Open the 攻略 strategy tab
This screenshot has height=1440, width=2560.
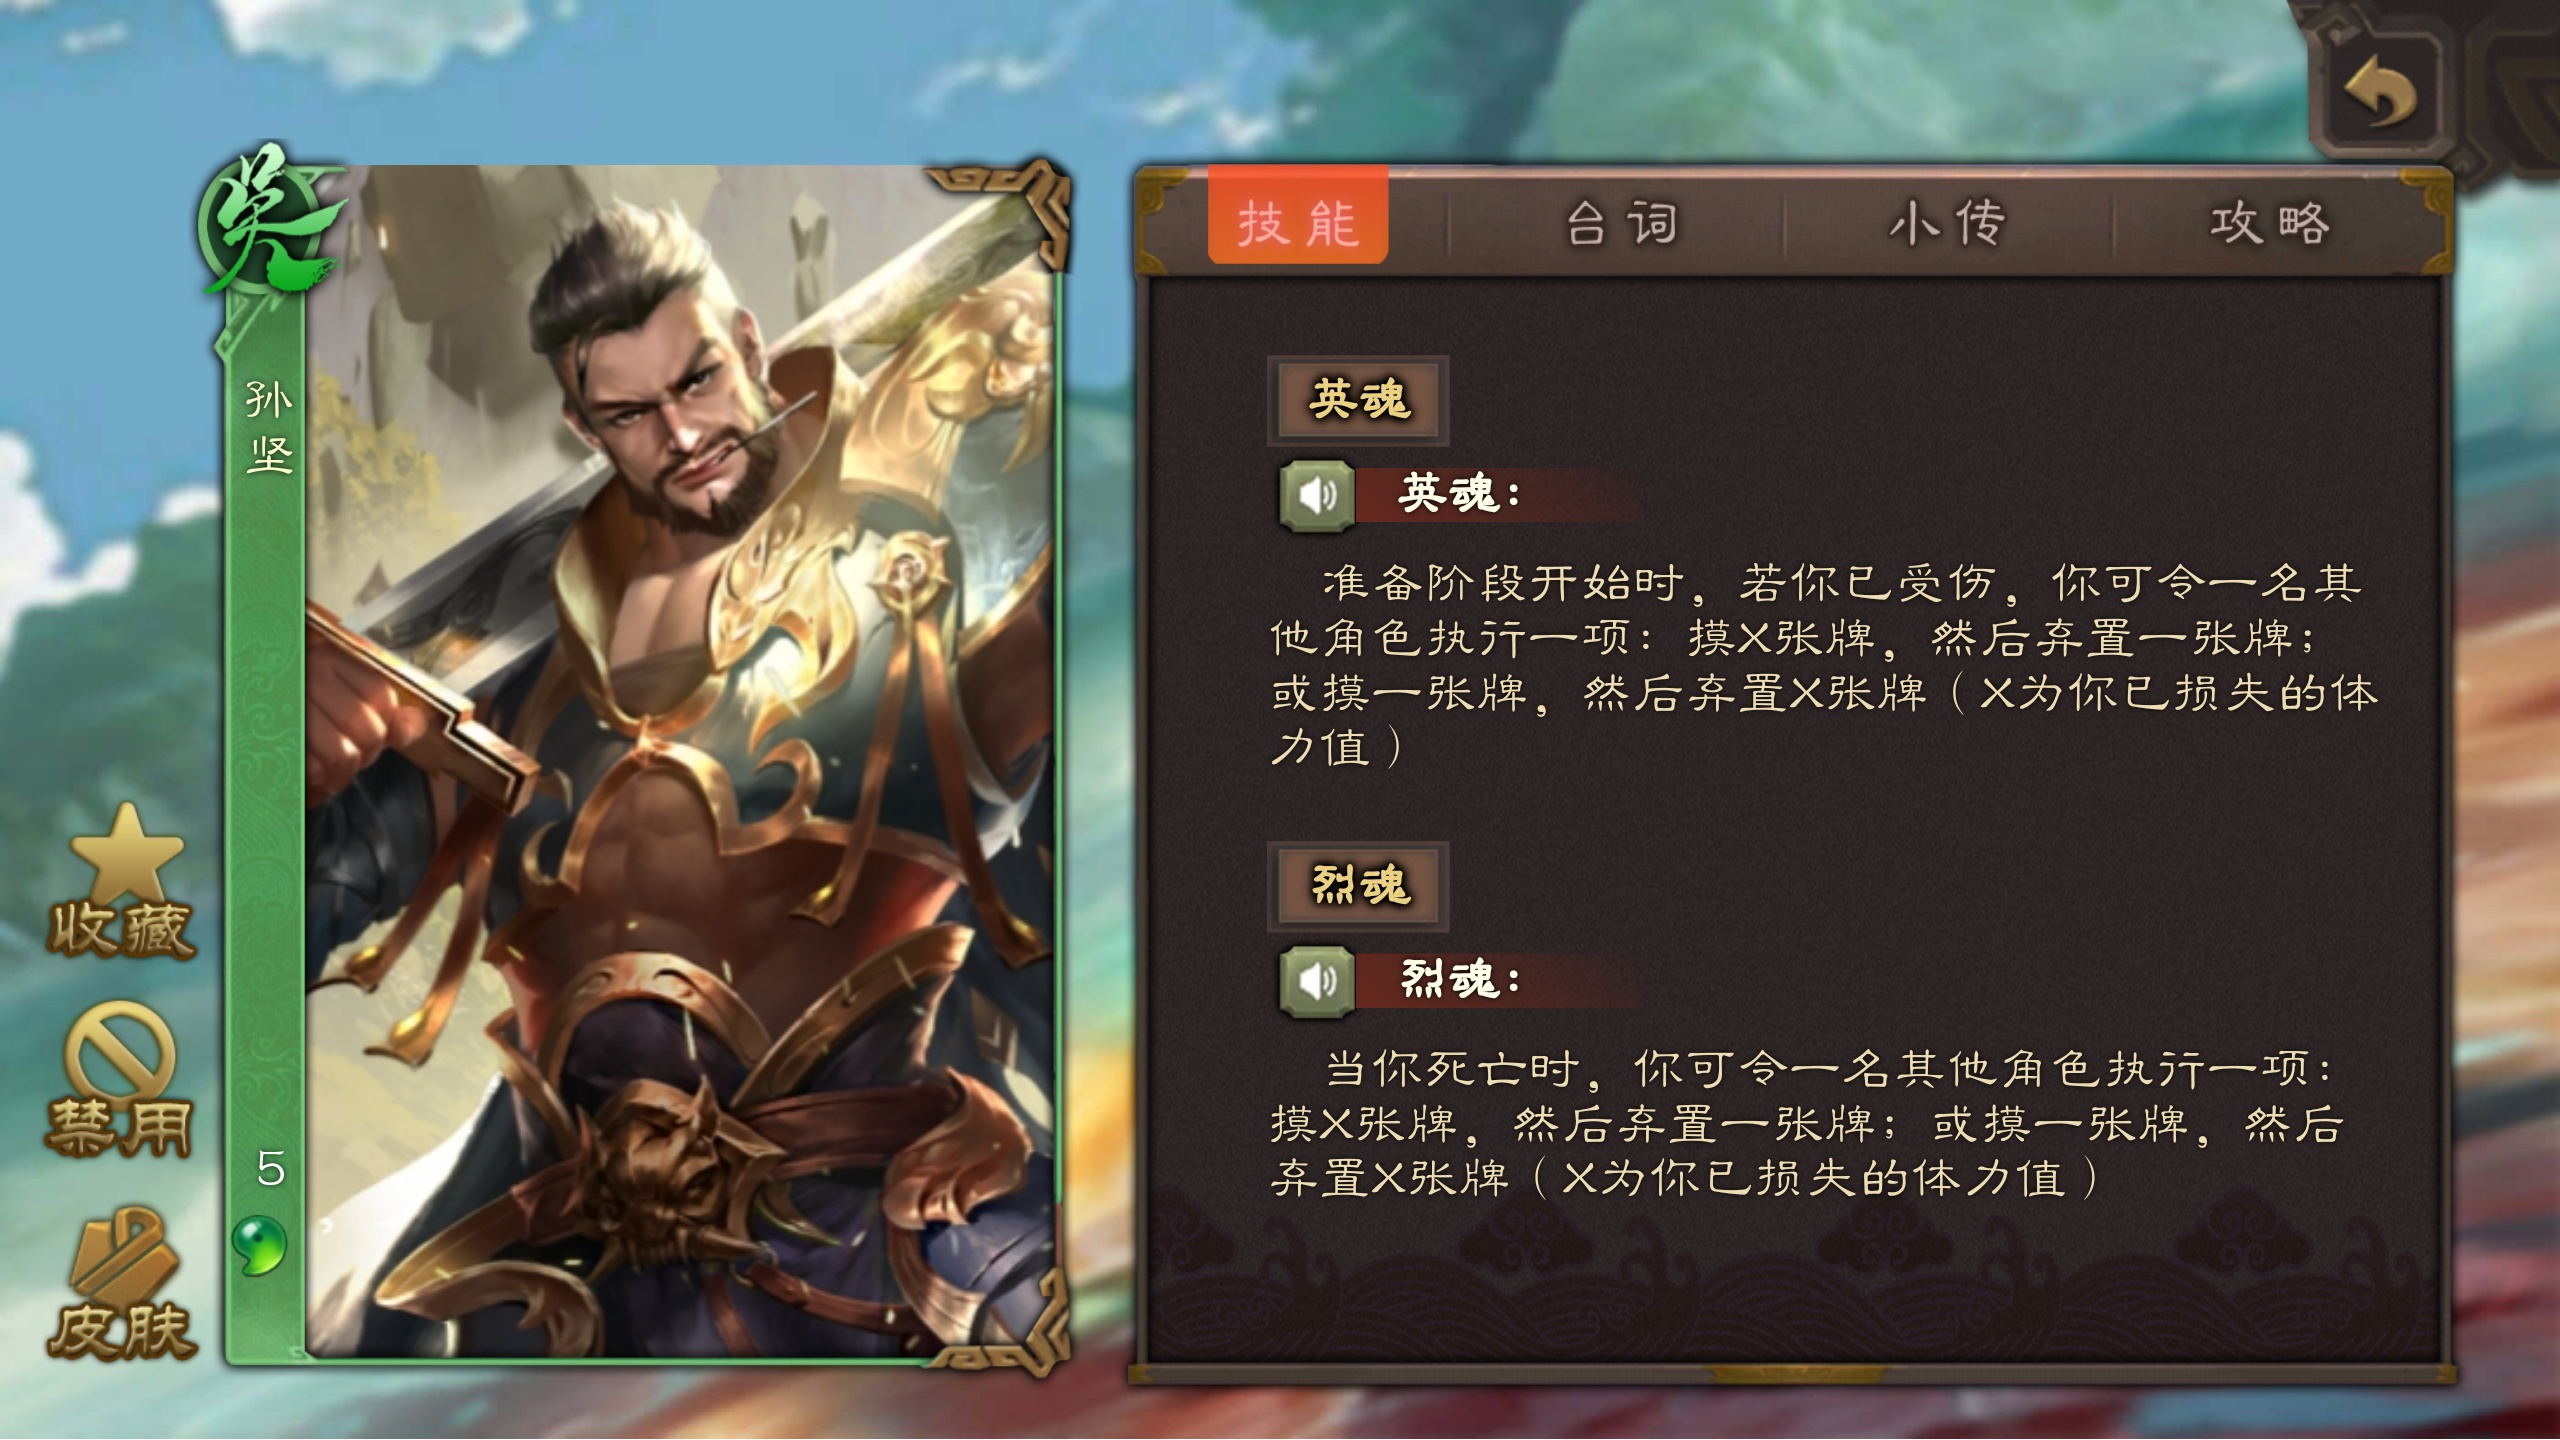[2270, 222]
